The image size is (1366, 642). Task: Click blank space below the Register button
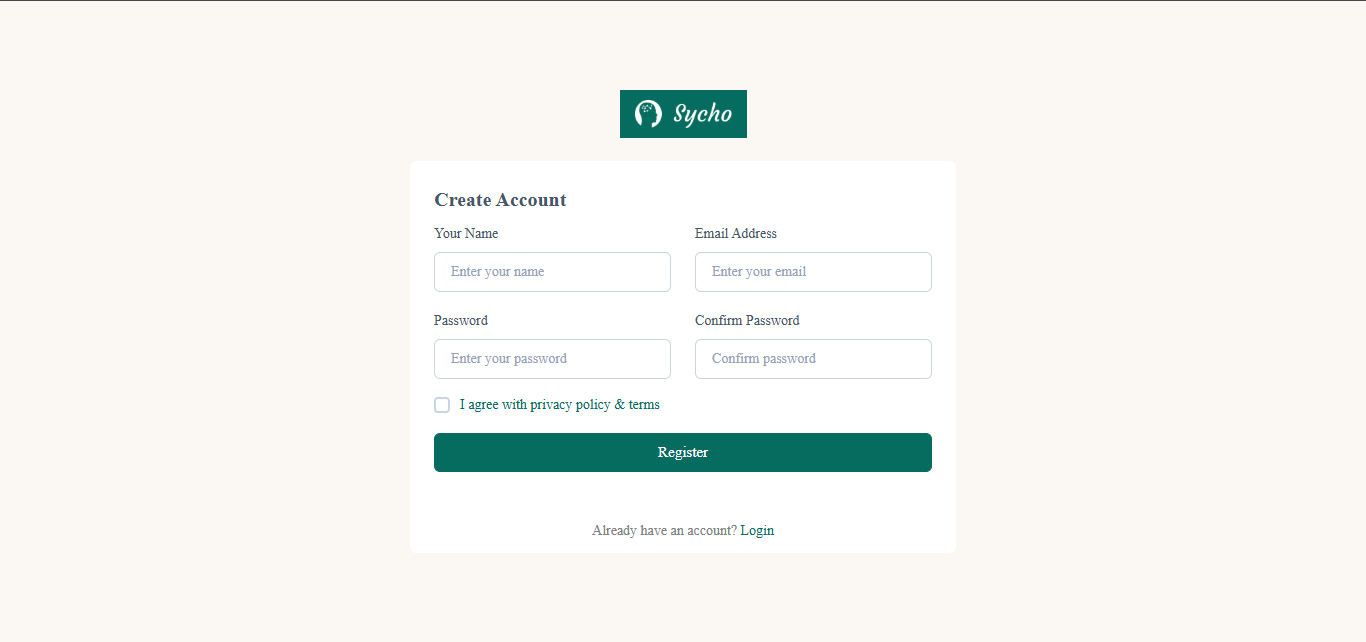(x=683, y=495)
